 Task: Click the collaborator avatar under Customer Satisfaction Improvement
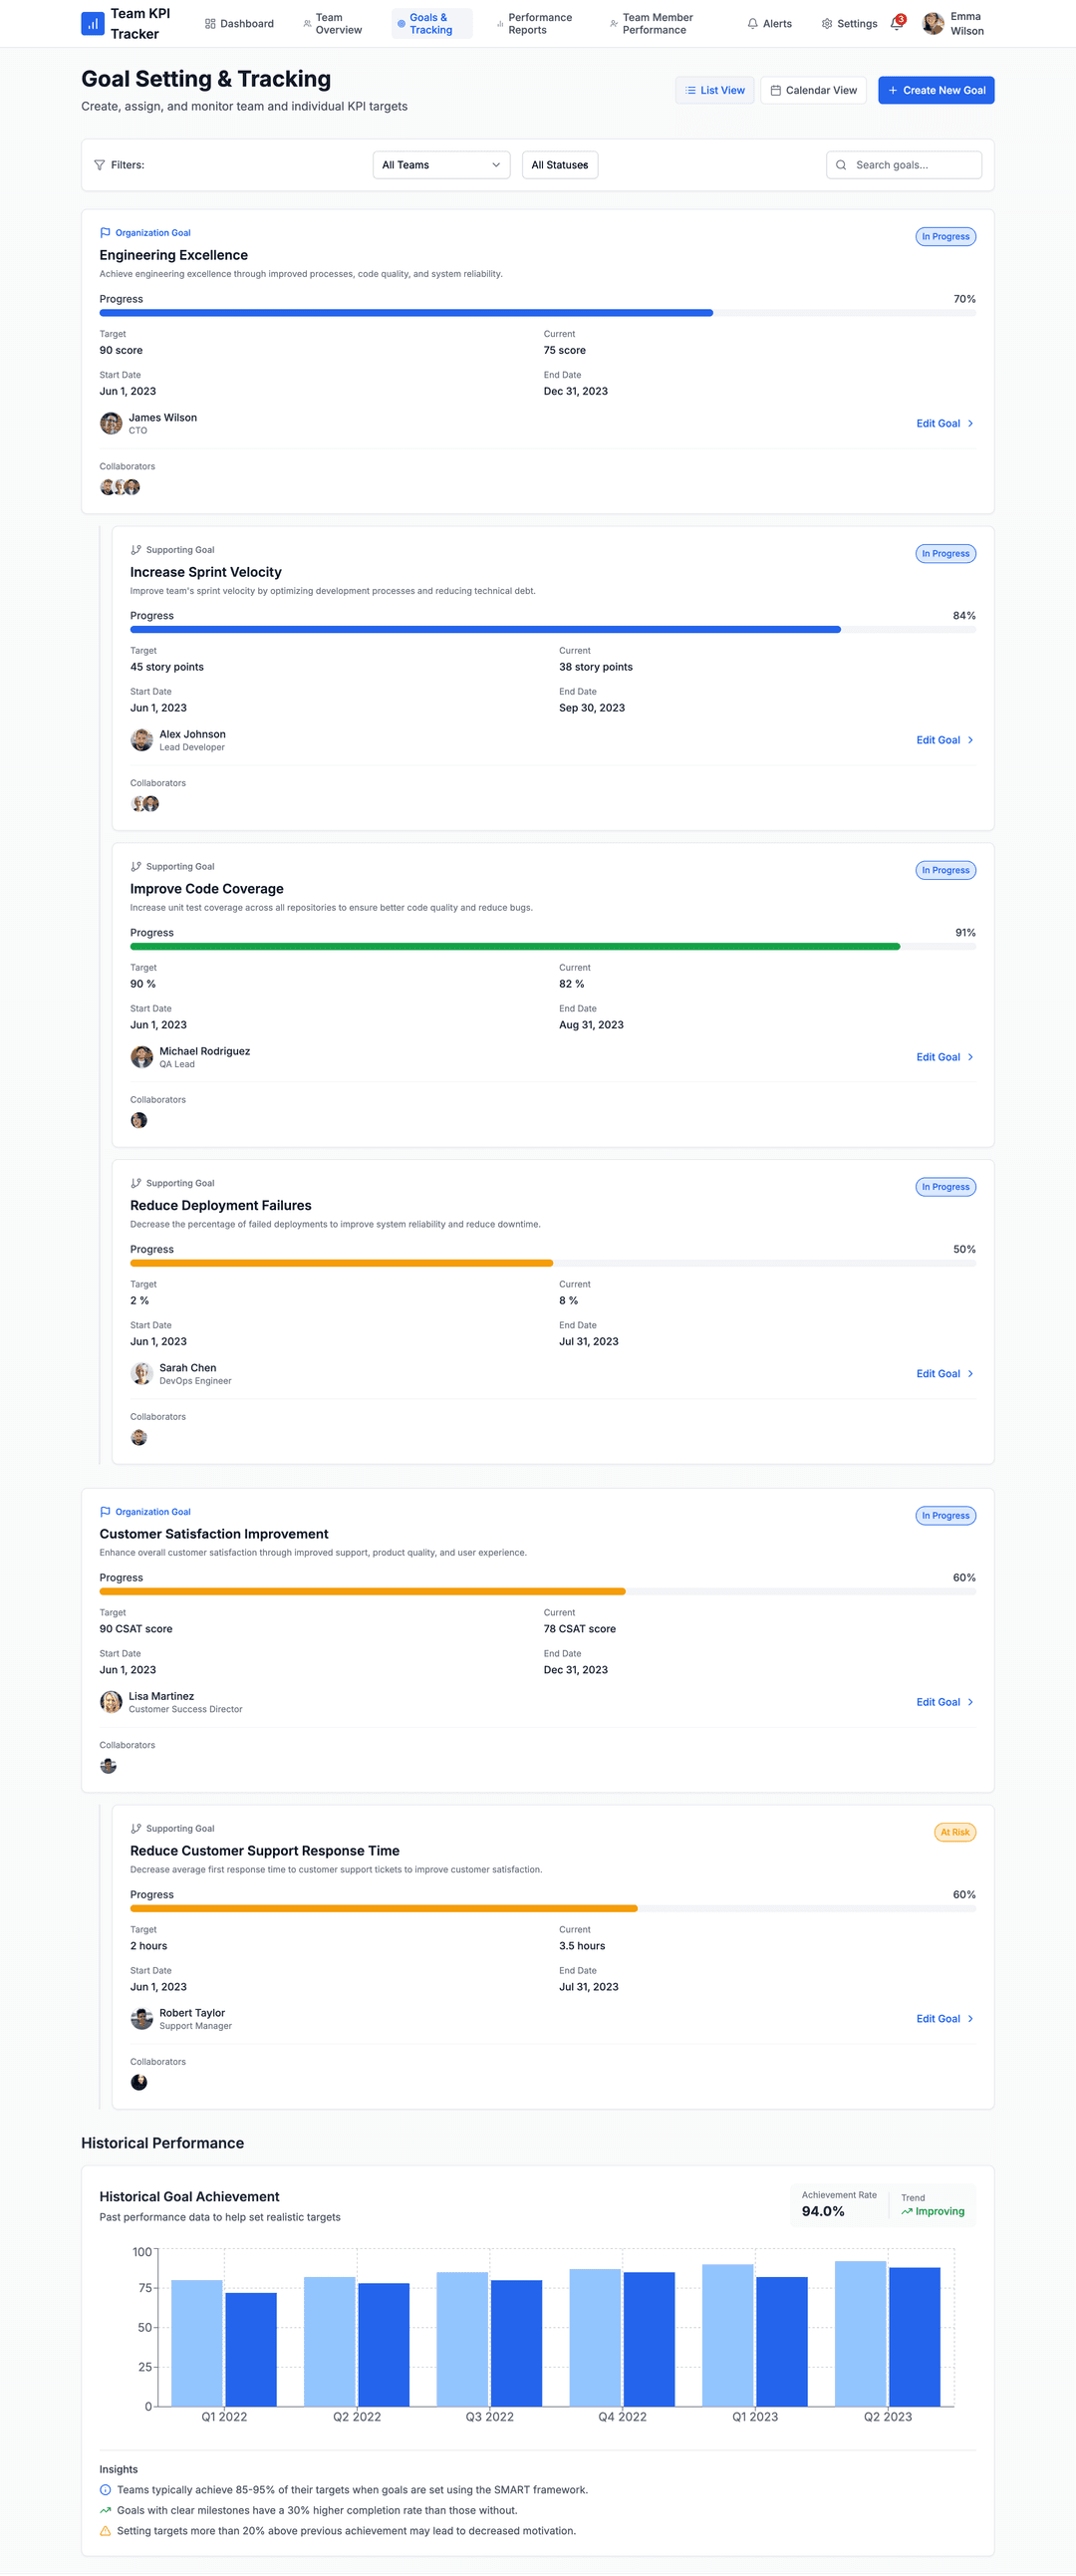click(108, 1766)
